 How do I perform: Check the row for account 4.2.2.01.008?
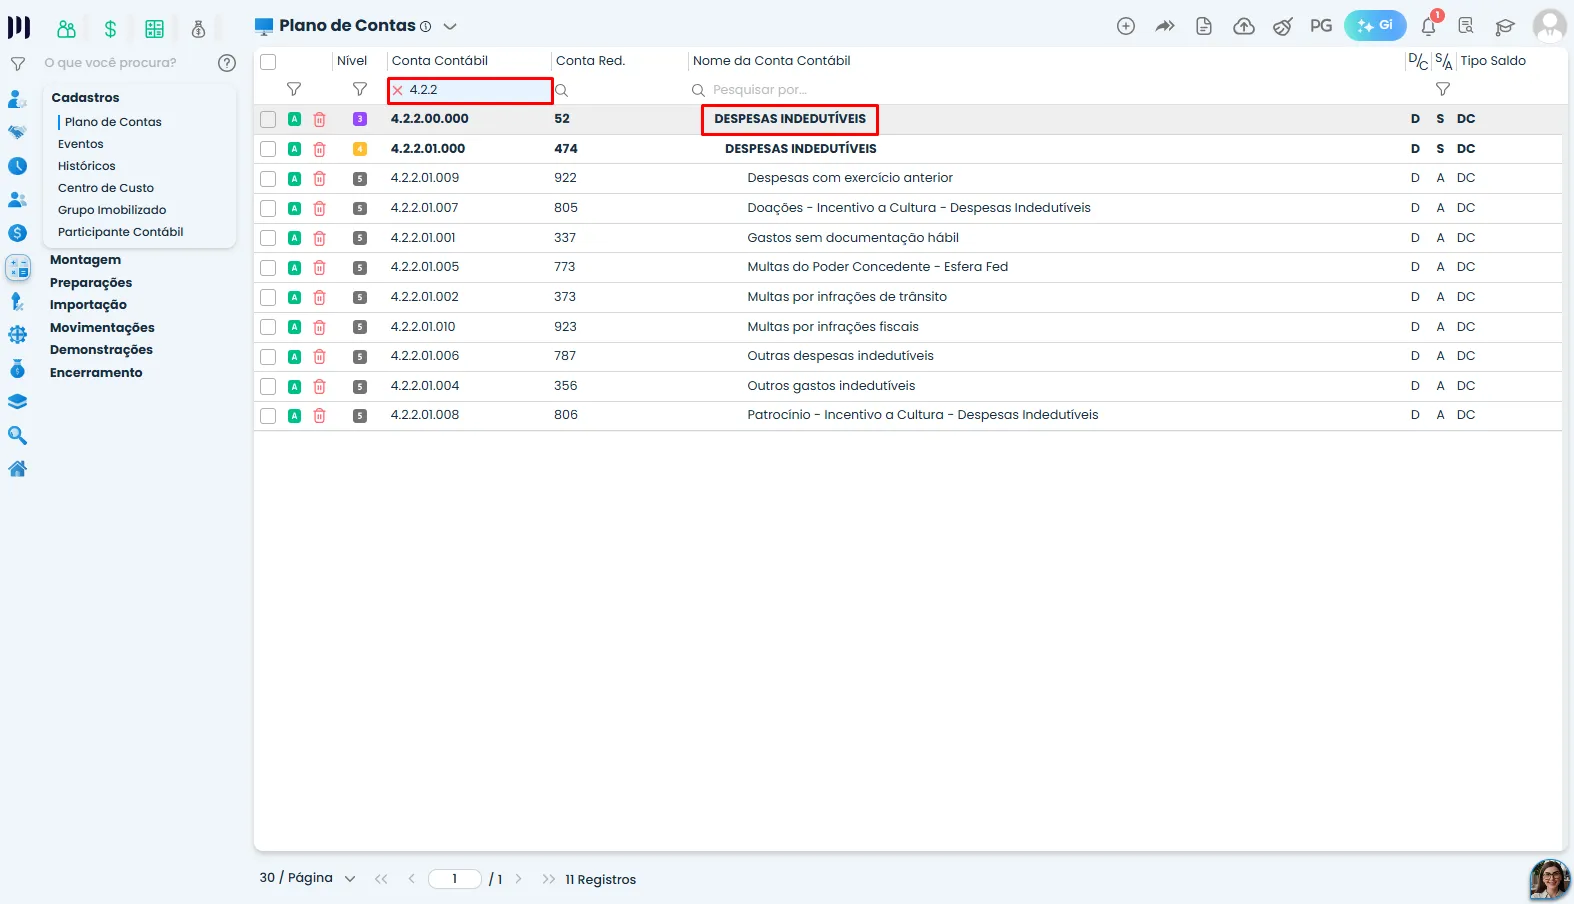[268, 415]
